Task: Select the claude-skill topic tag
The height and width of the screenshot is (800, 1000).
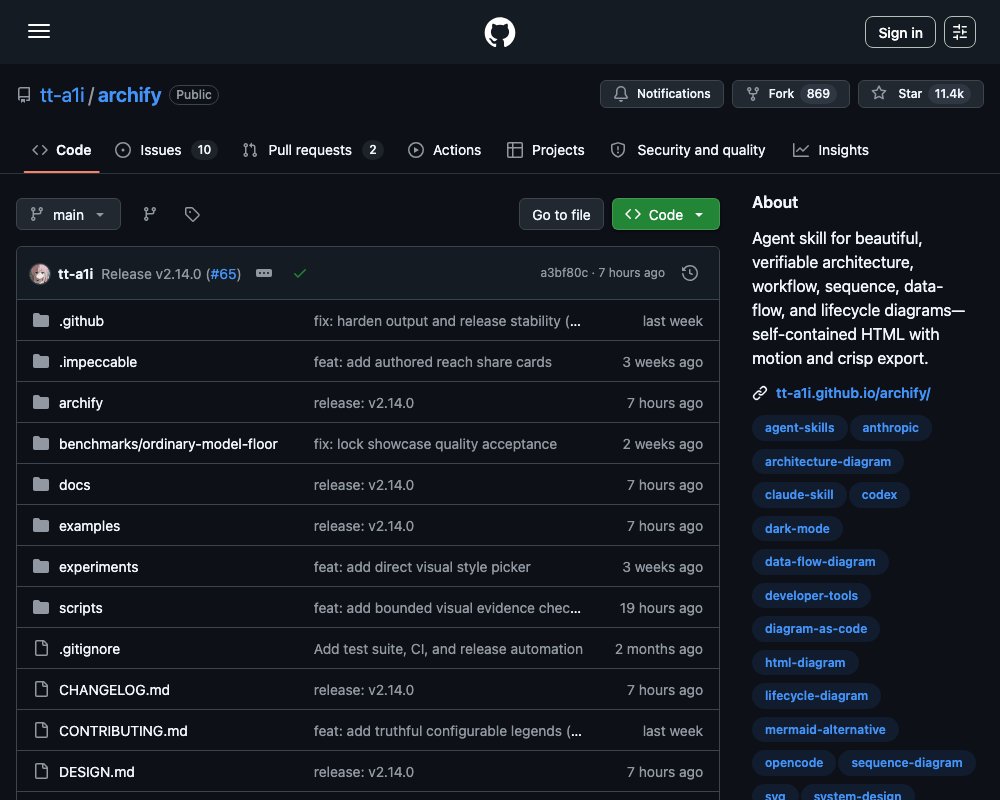Action: click(799, 494)
